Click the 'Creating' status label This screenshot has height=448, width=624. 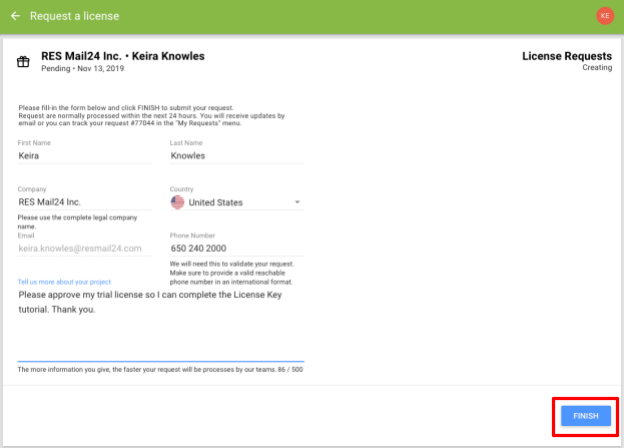coord(597,68)
